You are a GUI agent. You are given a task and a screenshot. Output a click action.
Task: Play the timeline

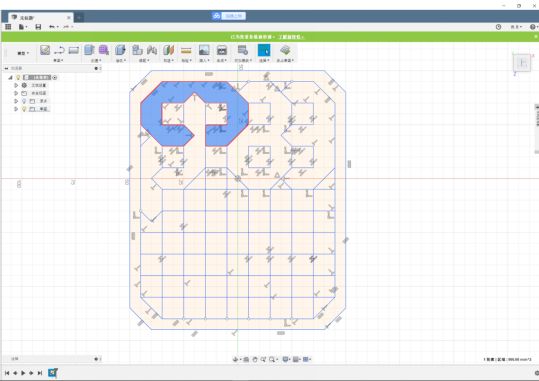pyautogui.click(x=23, y=373)
